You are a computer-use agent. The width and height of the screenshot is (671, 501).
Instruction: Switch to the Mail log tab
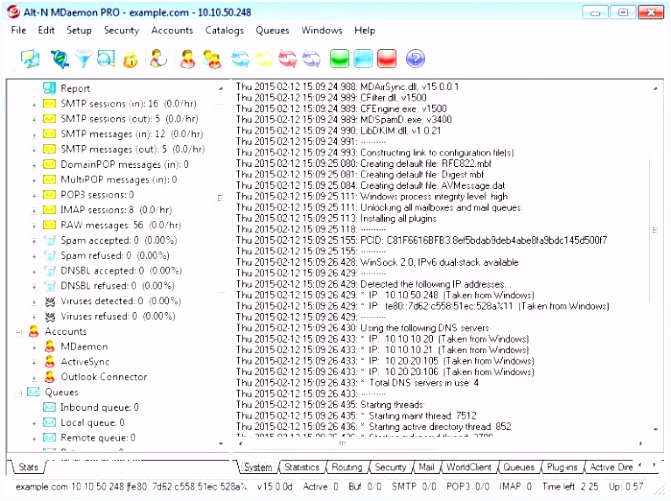(x=426, y=467)
